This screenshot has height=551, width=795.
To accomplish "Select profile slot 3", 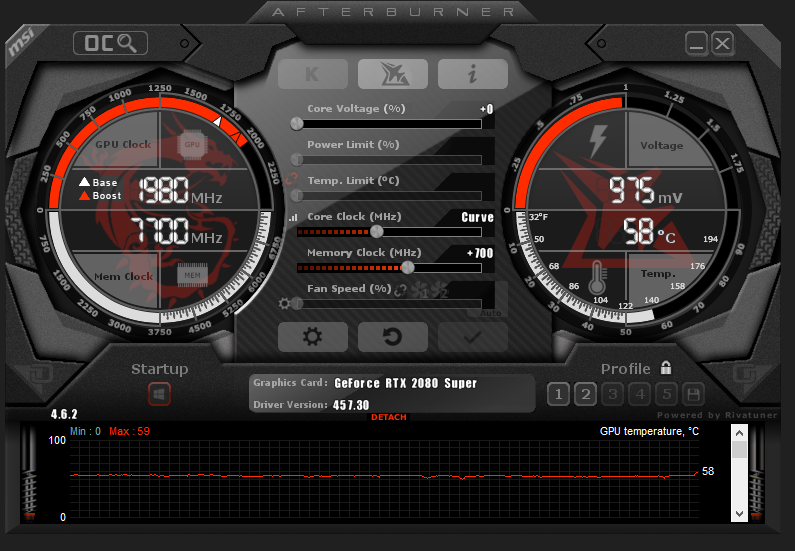I will [x=612, y=394].
